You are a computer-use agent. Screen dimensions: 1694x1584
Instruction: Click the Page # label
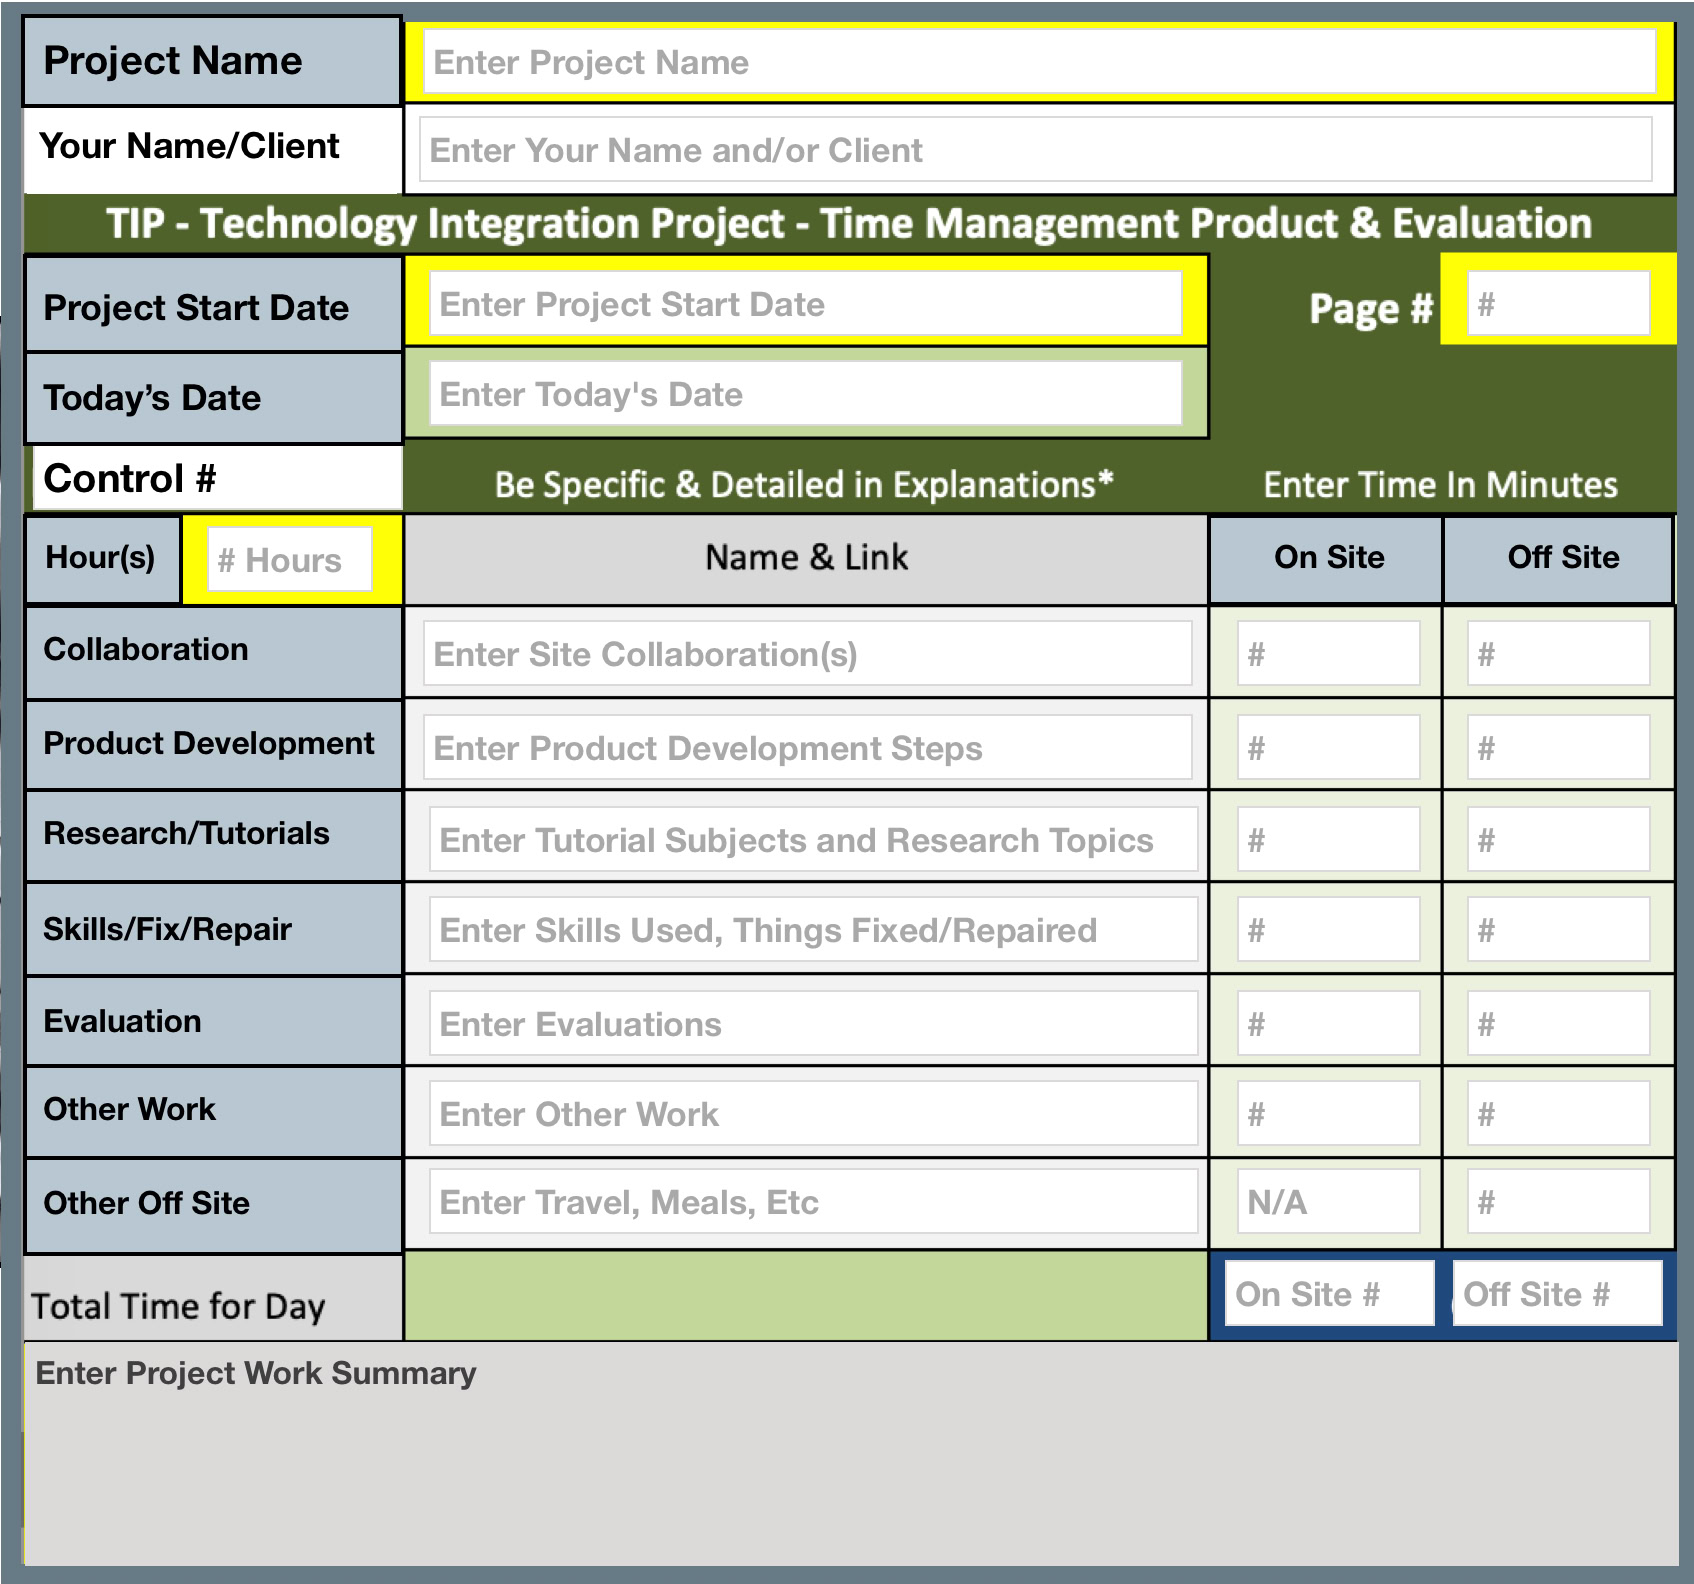(1371, 308)
